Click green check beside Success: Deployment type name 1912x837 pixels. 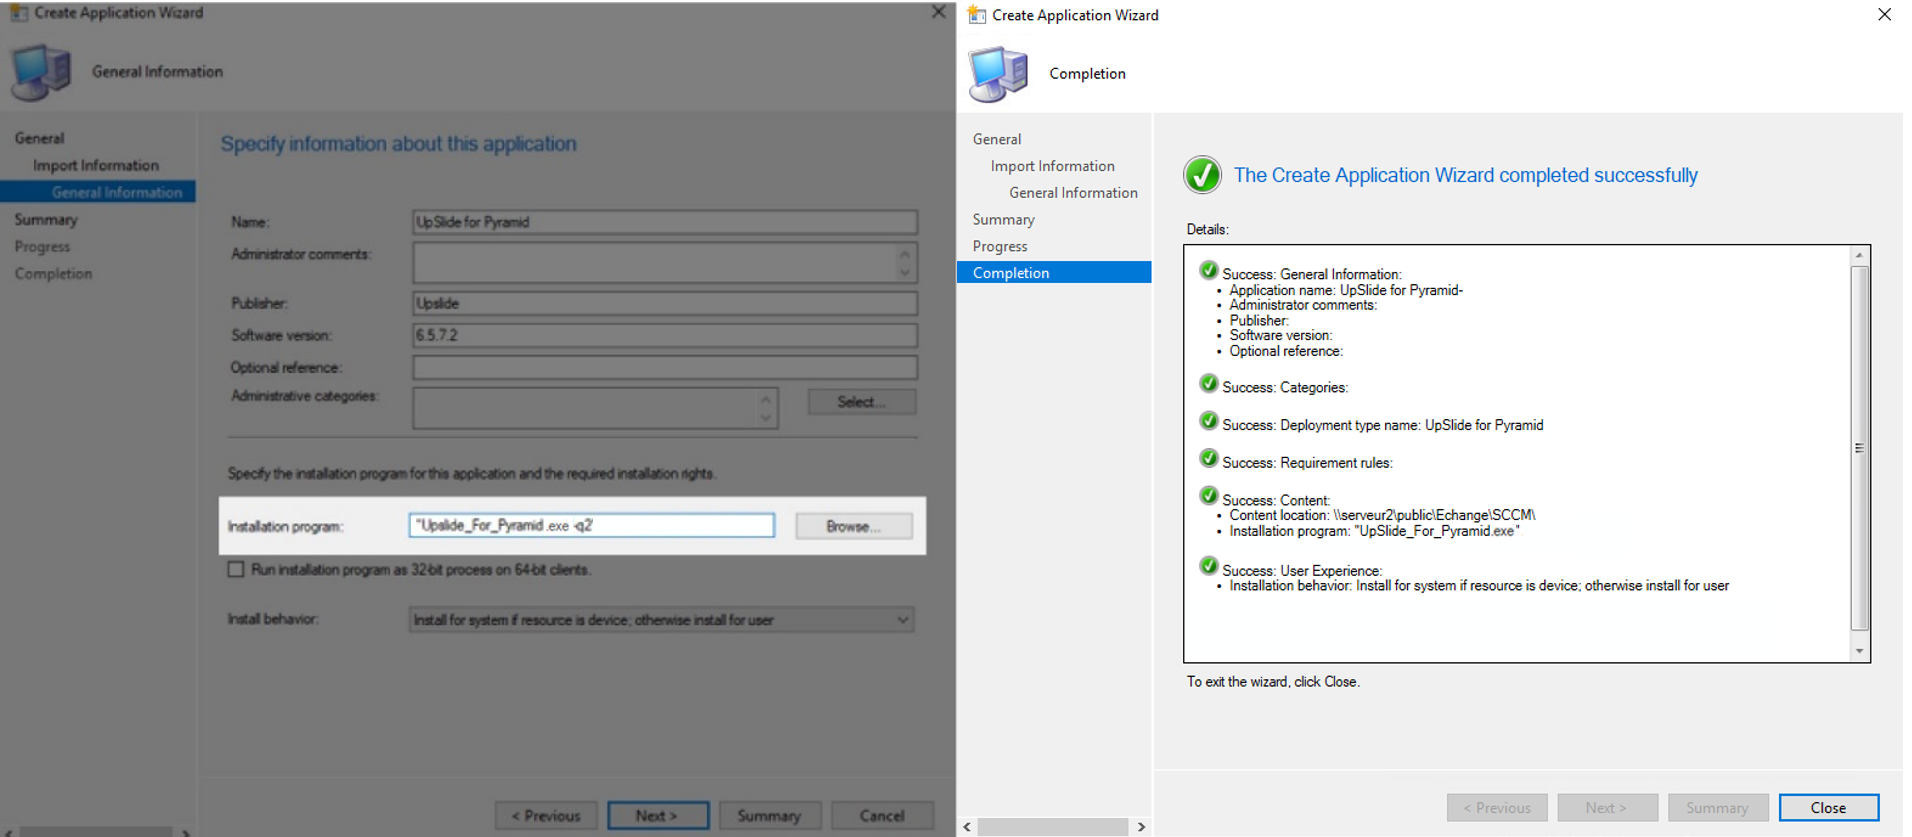click(x=1208, y=421)
